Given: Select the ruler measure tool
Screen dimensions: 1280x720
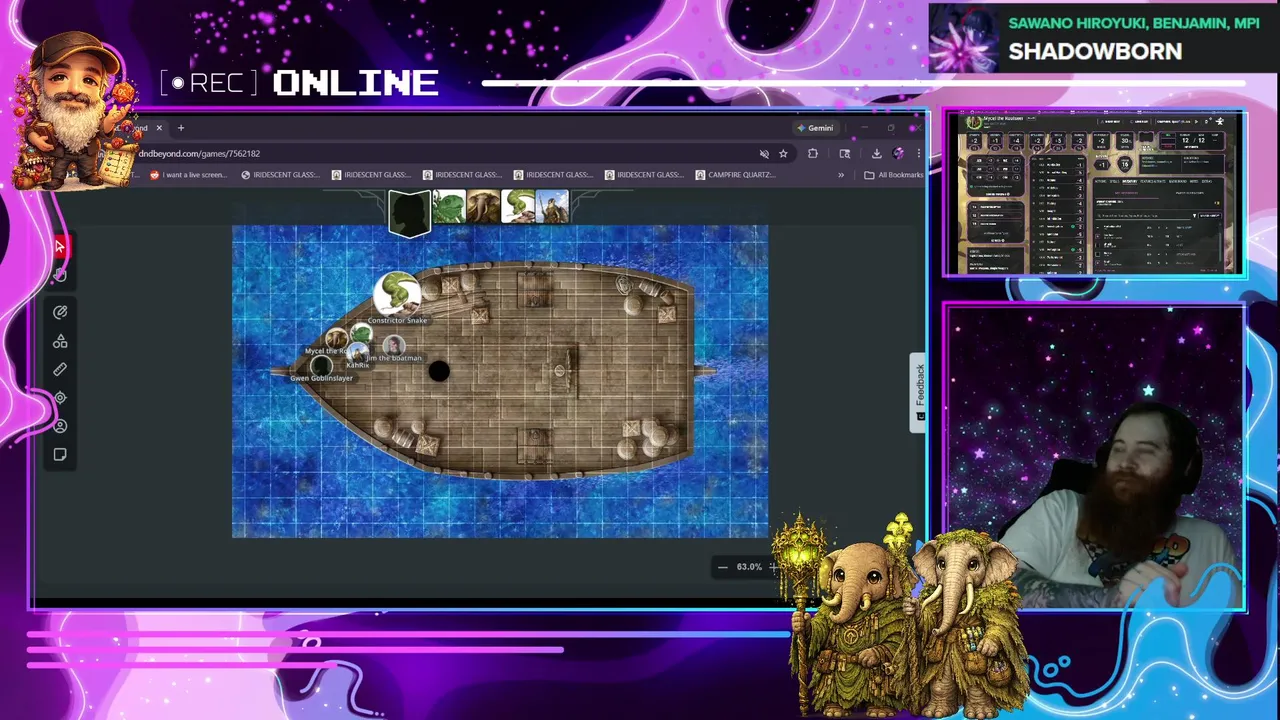Looking at the screenshot, I should pos(60,369).
